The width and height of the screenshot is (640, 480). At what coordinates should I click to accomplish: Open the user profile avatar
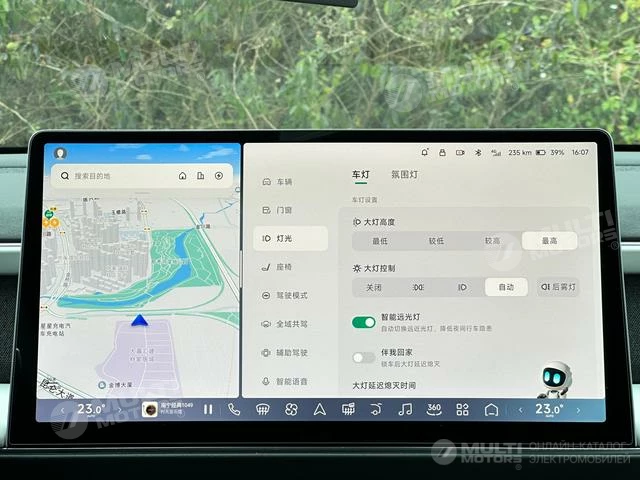coord(60,153)
